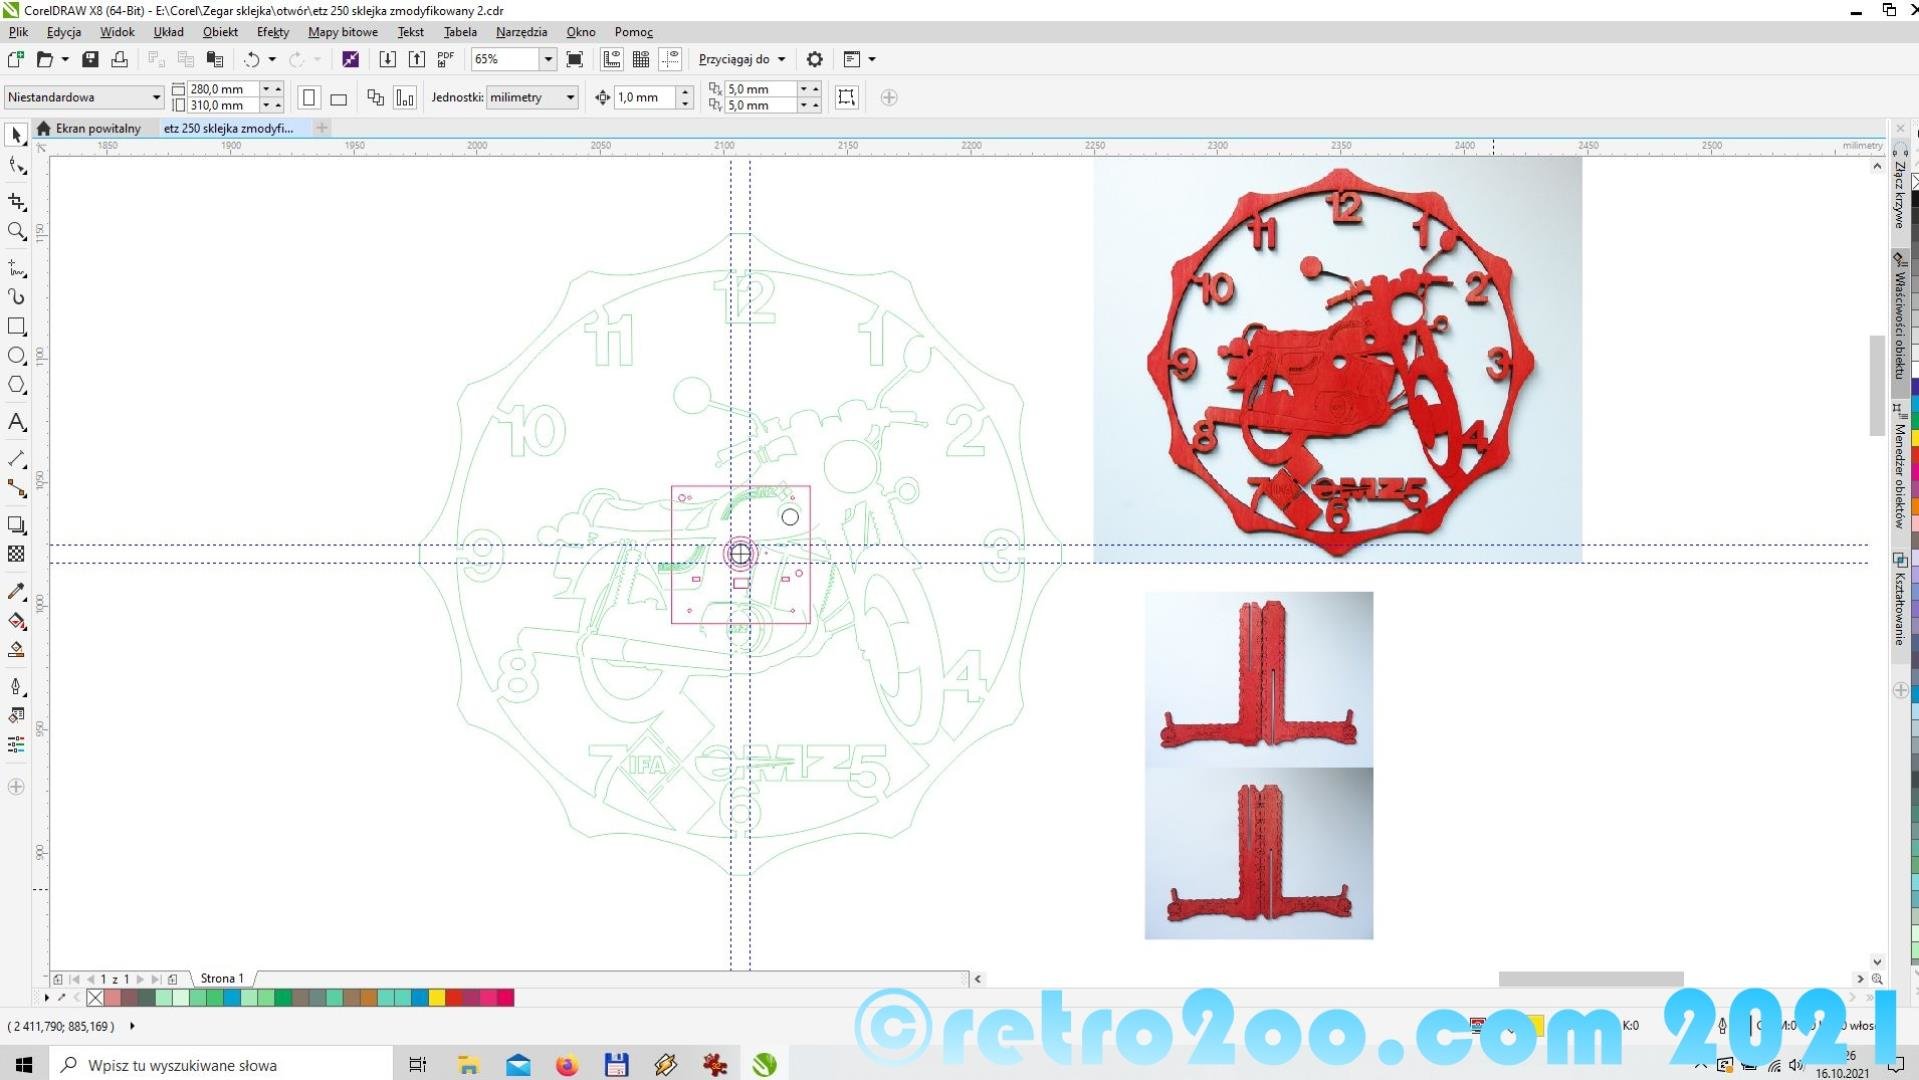Toggle Show Rulers button
The height and width of the screenshot is (1080, 1919).
(612, 59)
